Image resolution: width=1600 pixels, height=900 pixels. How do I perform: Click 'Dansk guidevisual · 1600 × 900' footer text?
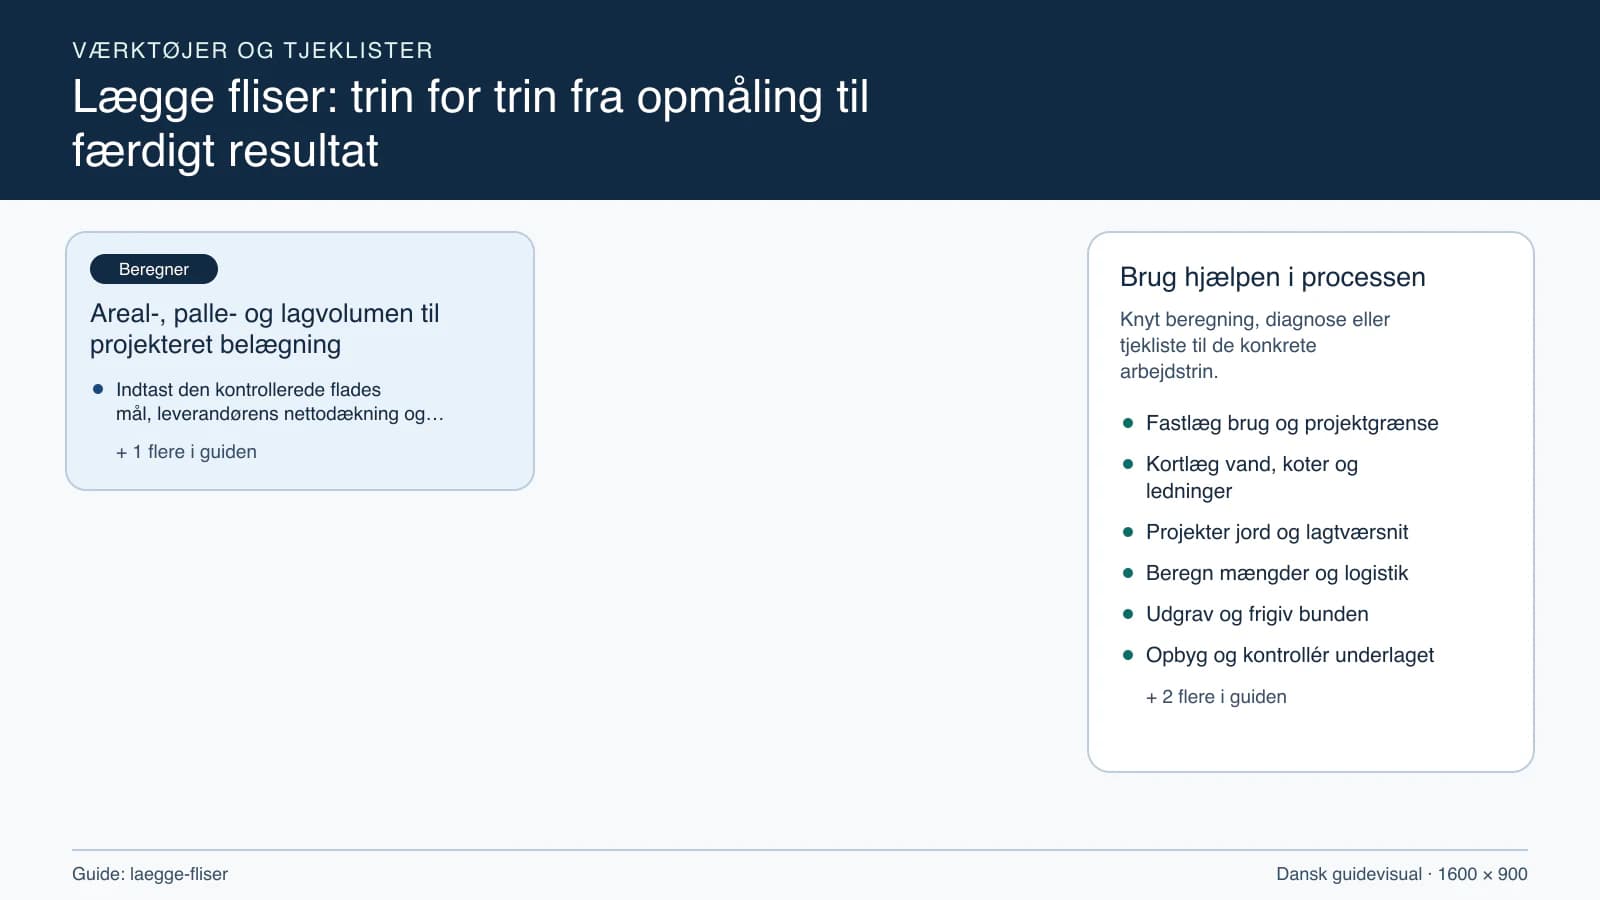[1402, 874]
